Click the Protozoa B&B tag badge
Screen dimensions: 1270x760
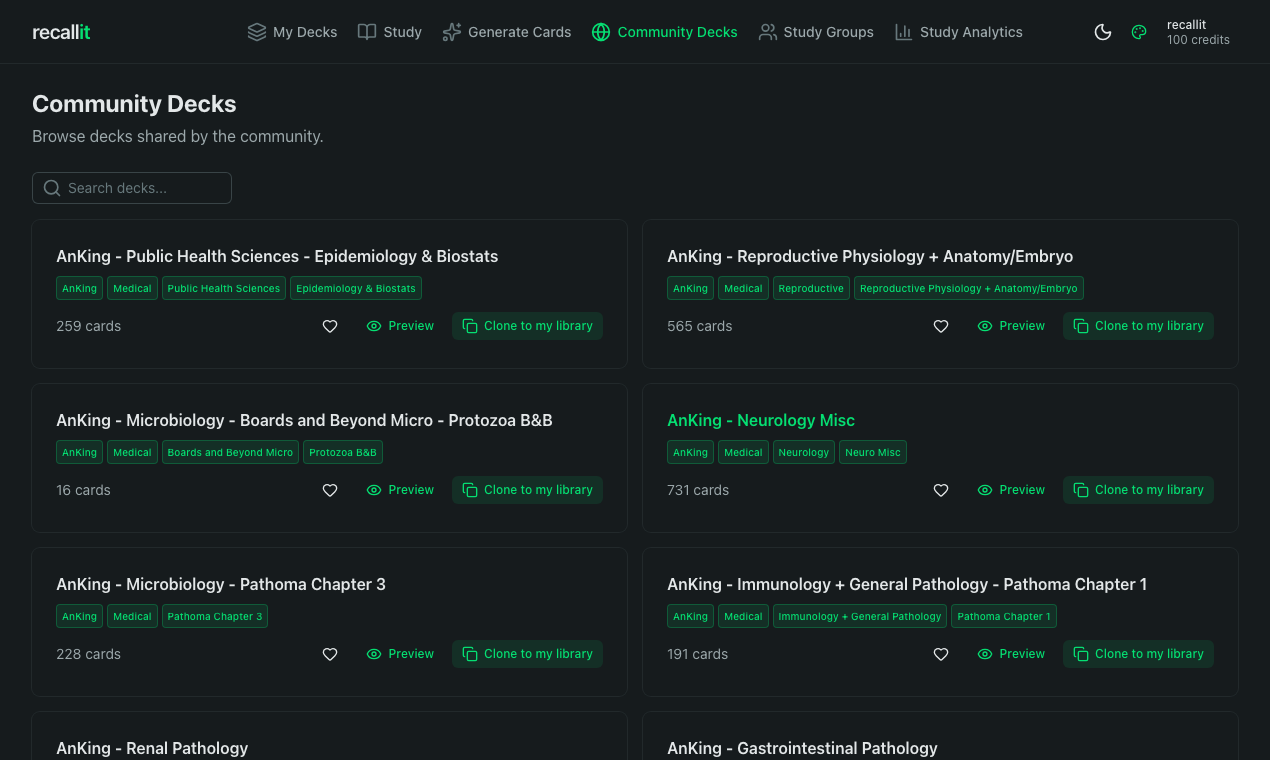[343, 452]
